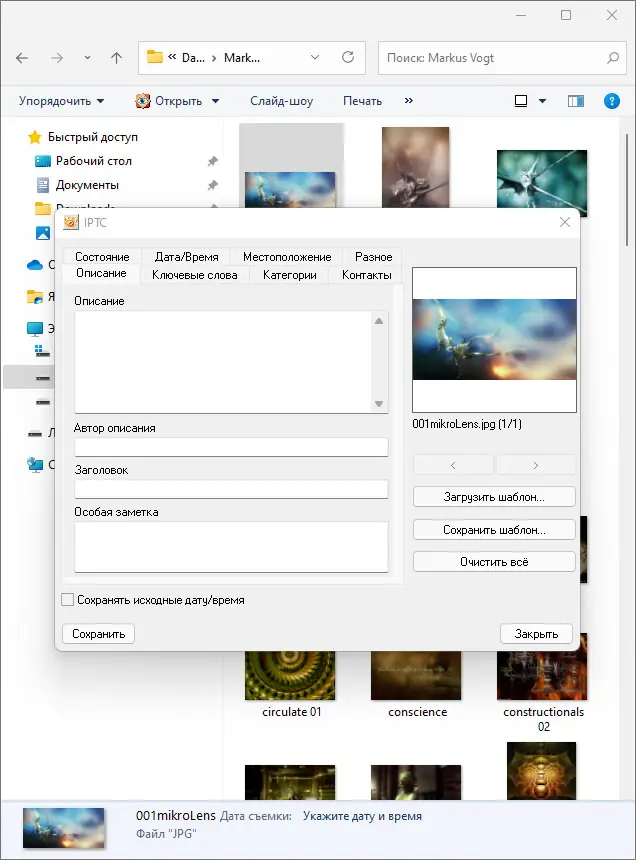Expand the Открыть dropdown arrow
Viewport: 636px width, 860px height.
click(215, 101)
